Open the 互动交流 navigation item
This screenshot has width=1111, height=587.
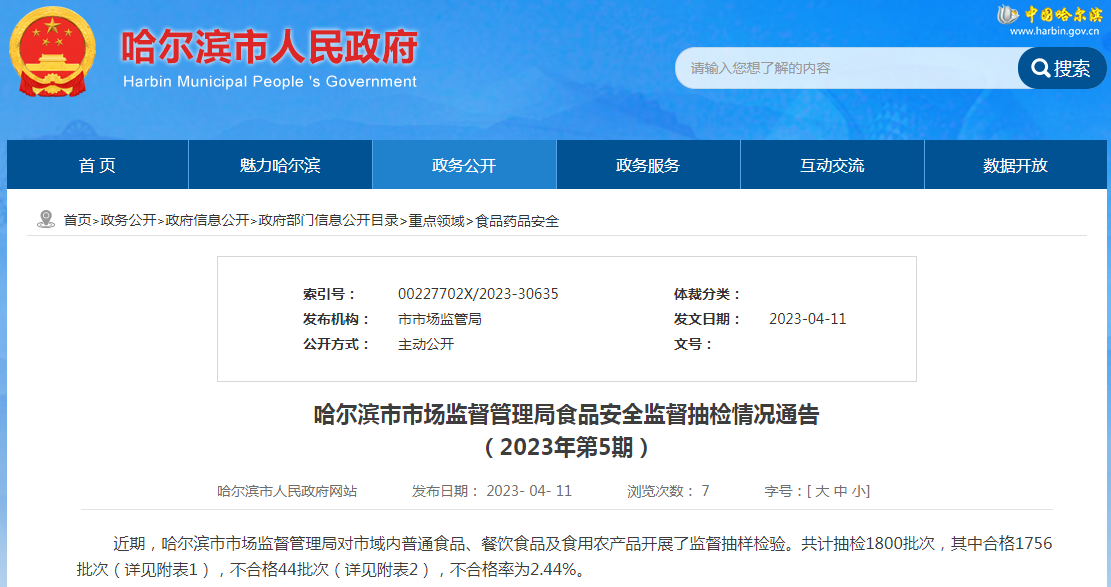832,165
